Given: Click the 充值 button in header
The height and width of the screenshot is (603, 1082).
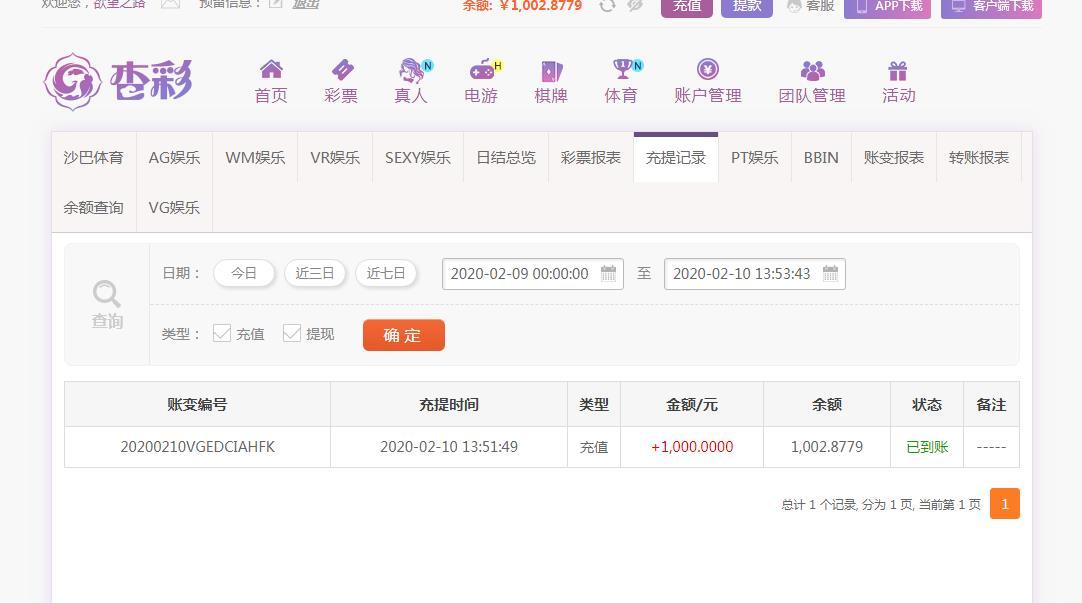Looking at the screenshot, I should 687,6.
